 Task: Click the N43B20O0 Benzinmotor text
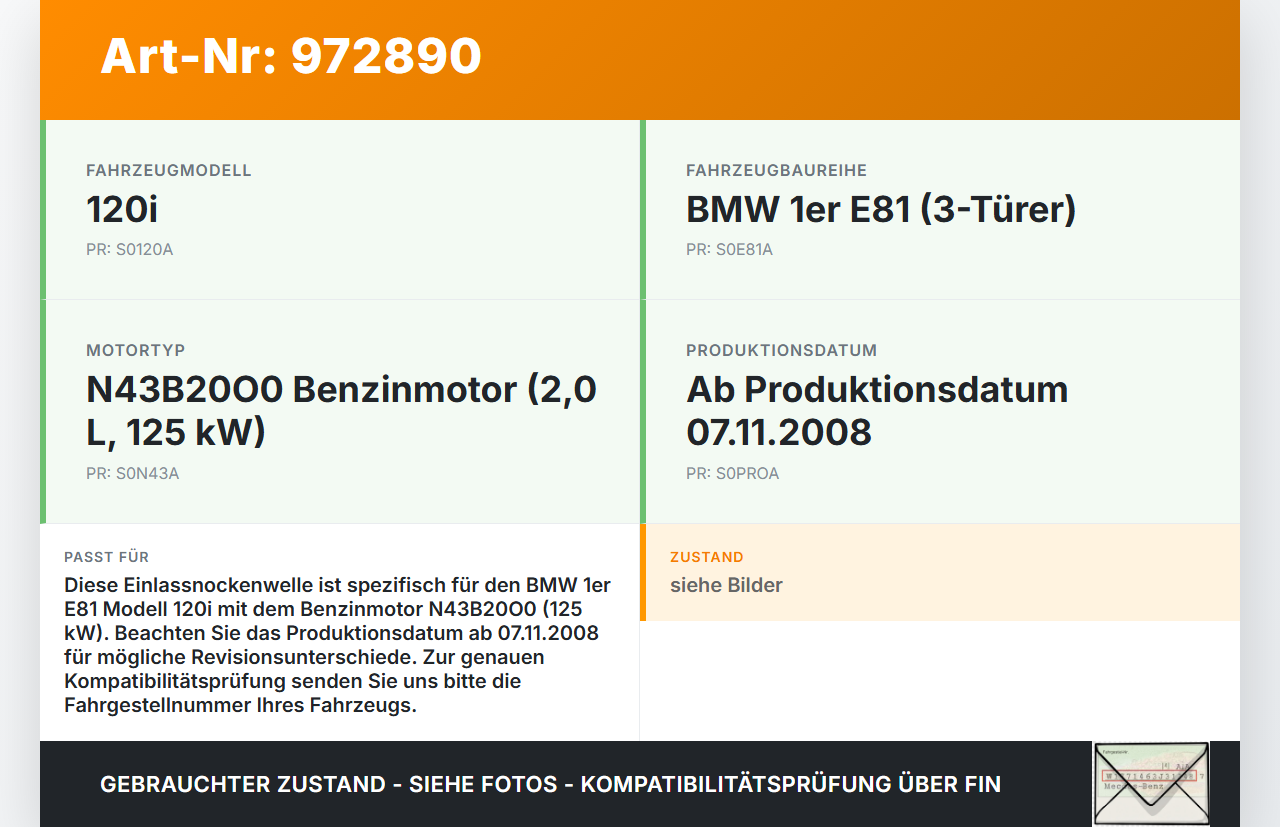point(340,410)
